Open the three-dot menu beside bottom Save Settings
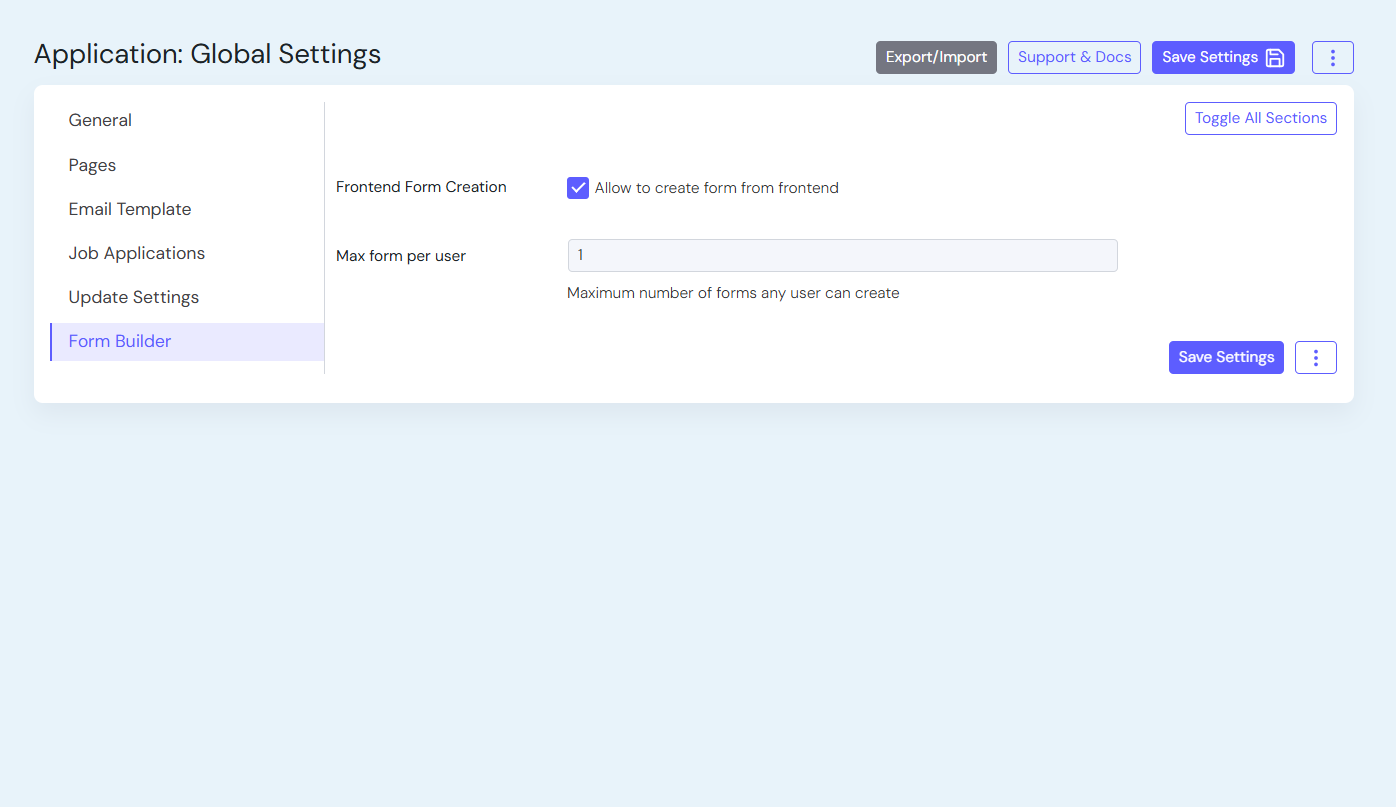The width and height of the screenshot is (1396, 807). (x=1315, y=358)
